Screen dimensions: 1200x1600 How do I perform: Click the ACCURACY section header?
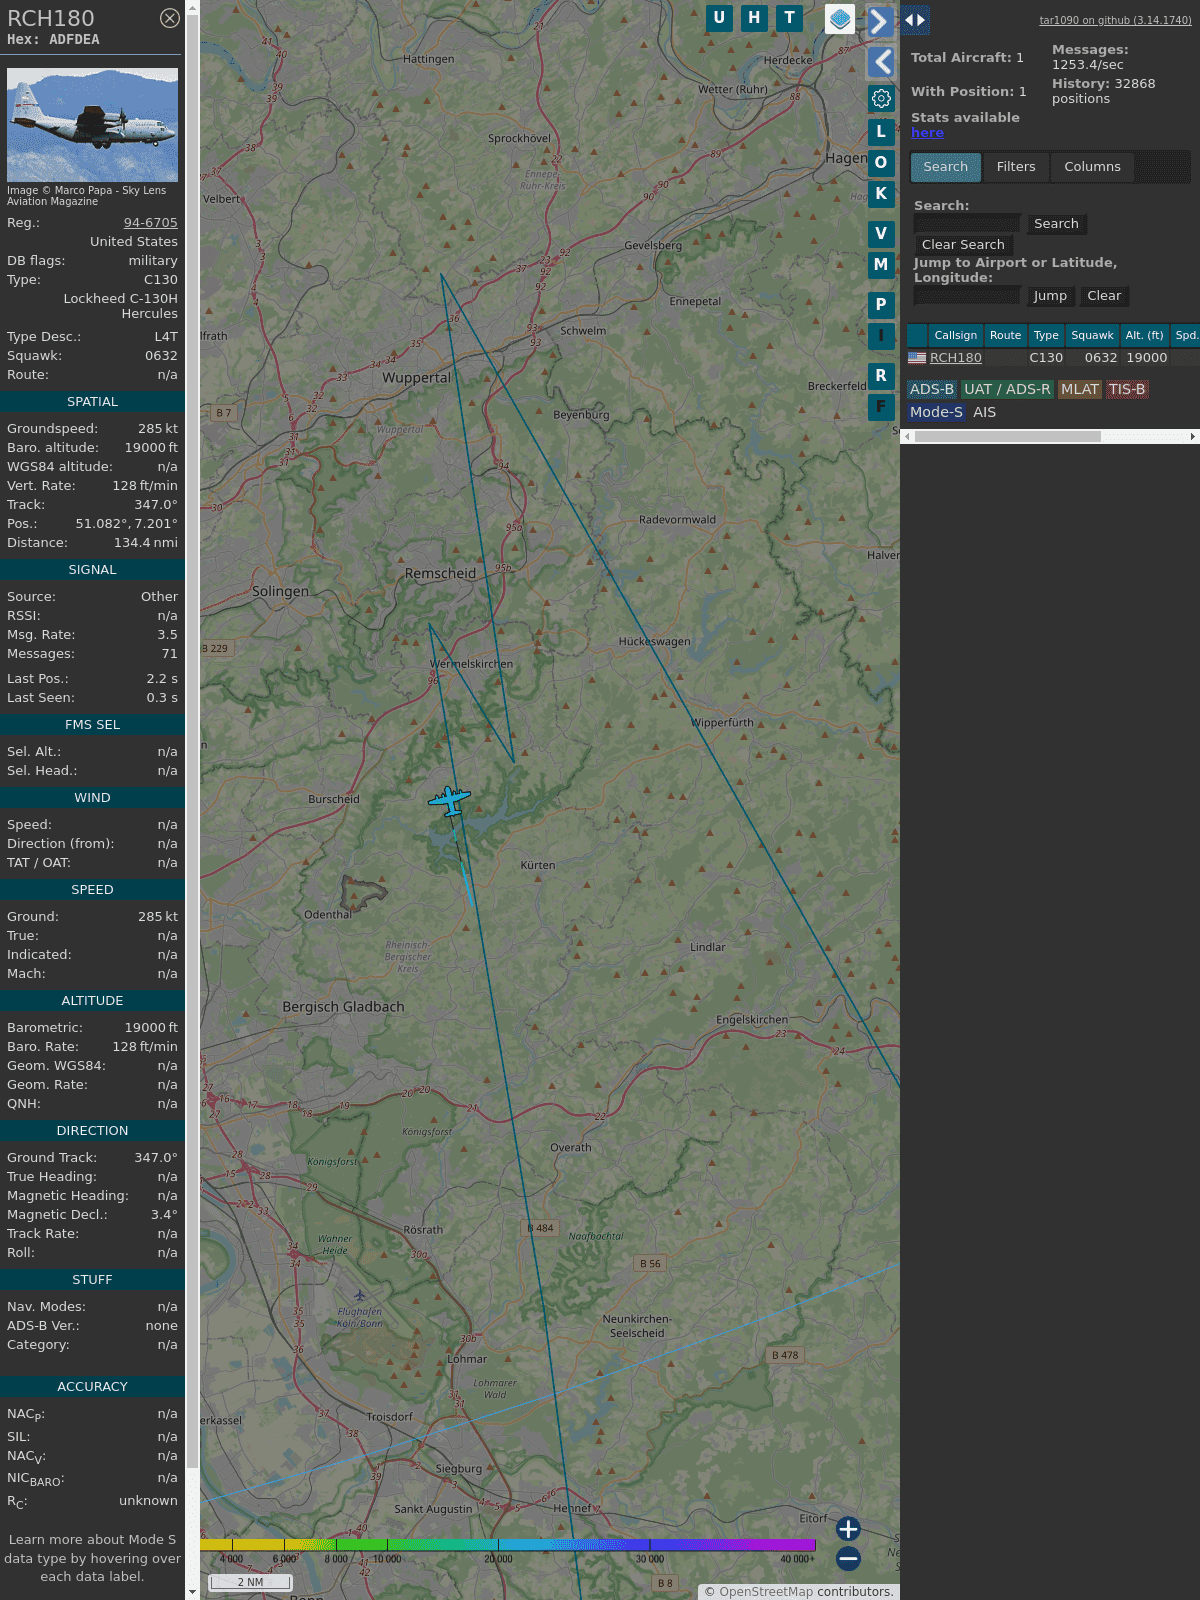click(92, 1387)
